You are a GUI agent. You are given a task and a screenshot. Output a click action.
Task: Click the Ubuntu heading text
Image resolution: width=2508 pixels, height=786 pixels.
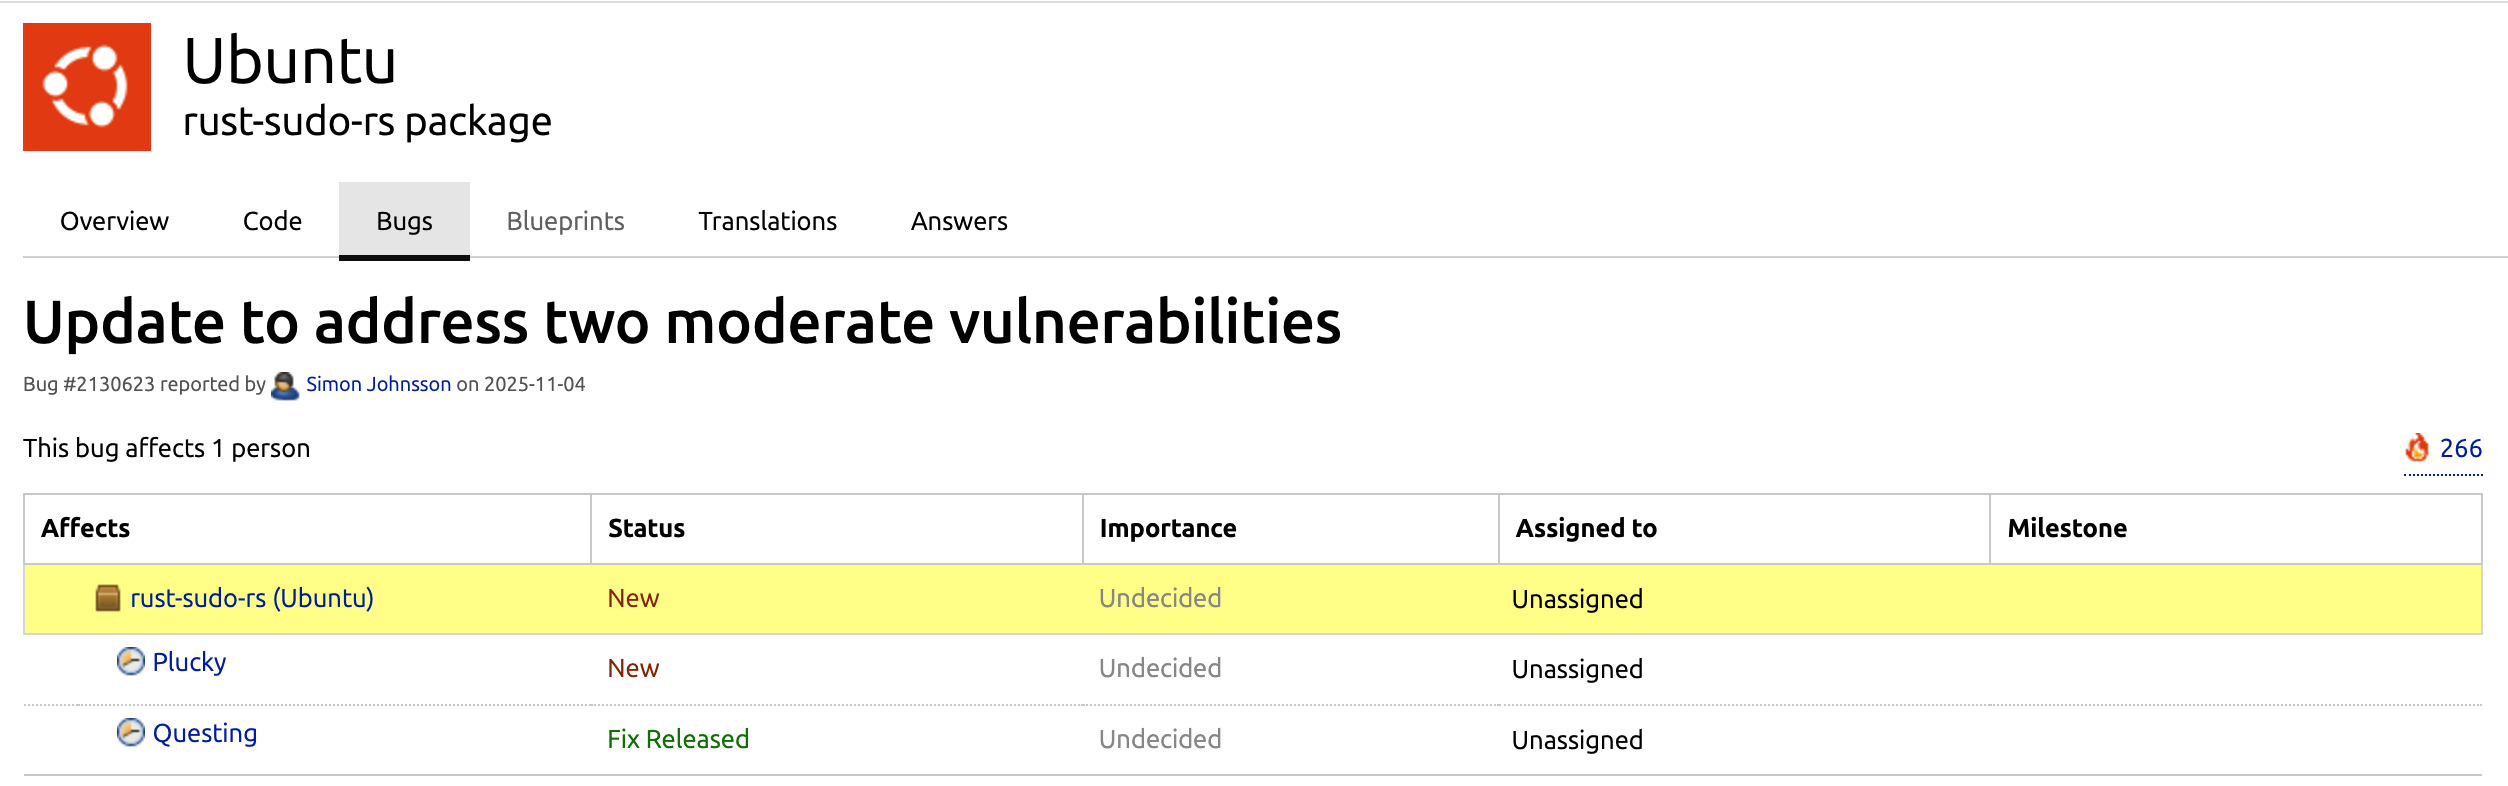290,62
